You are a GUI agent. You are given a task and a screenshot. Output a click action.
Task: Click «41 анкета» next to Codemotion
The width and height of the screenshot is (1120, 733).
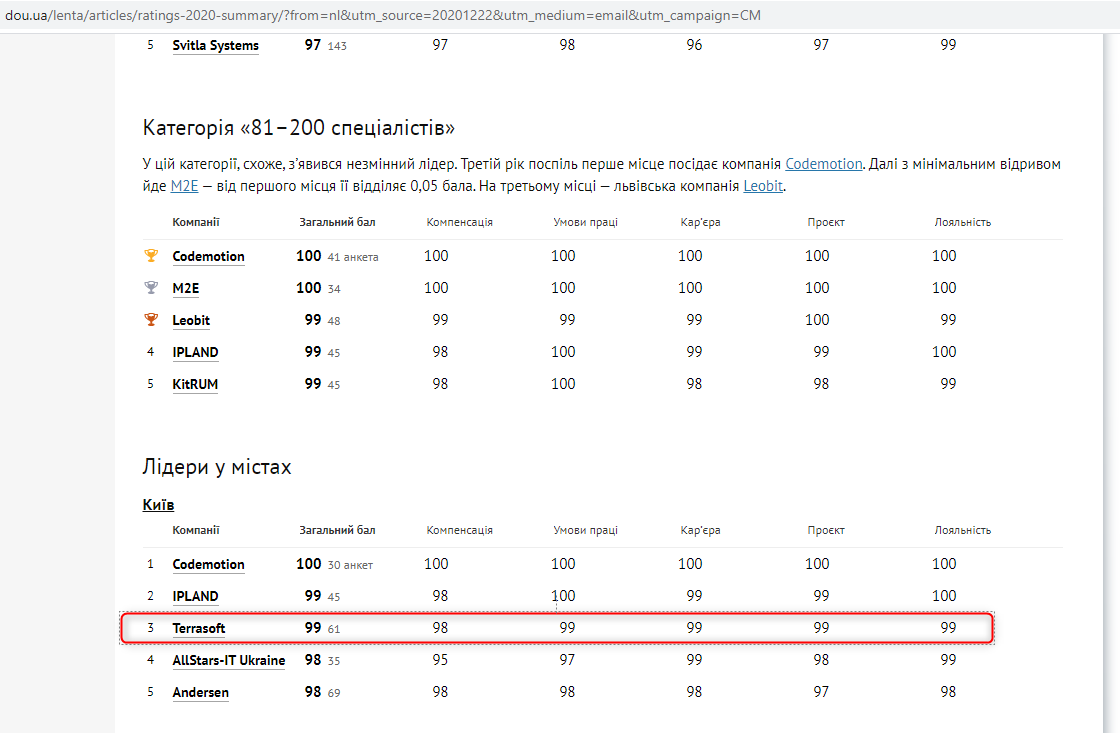coord(353,257)
